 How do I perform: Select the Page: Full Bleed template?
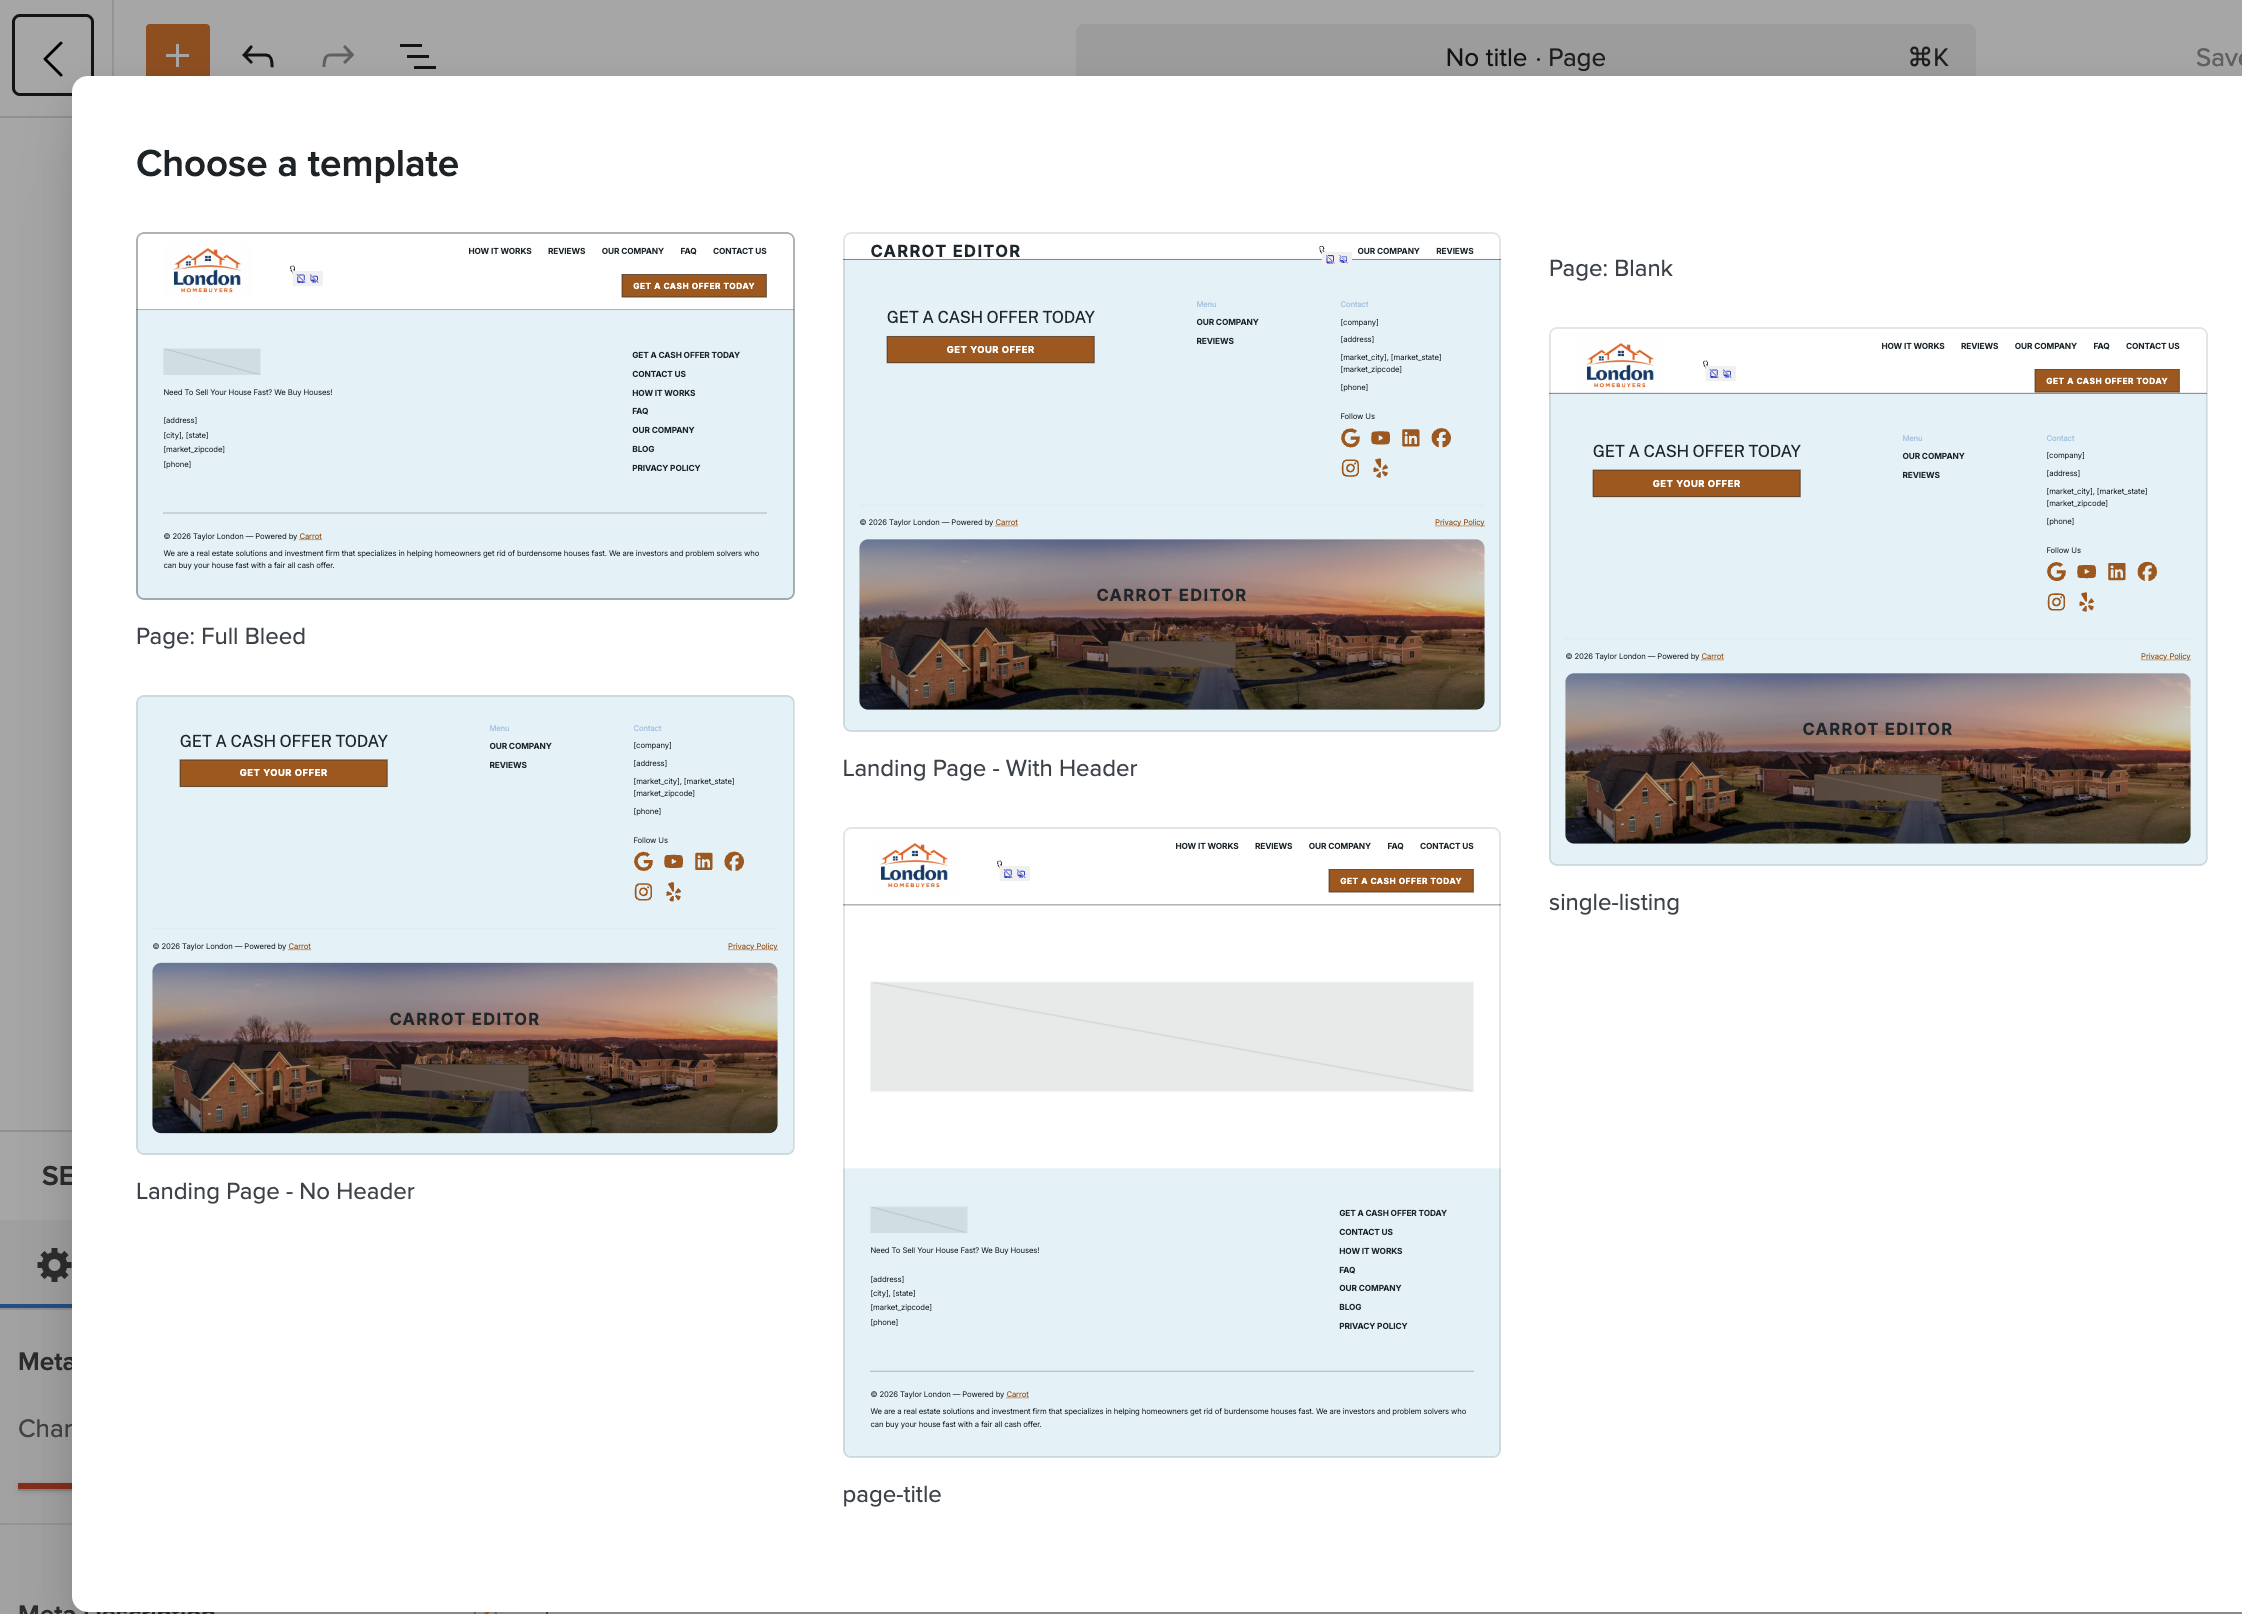point(465,416)
